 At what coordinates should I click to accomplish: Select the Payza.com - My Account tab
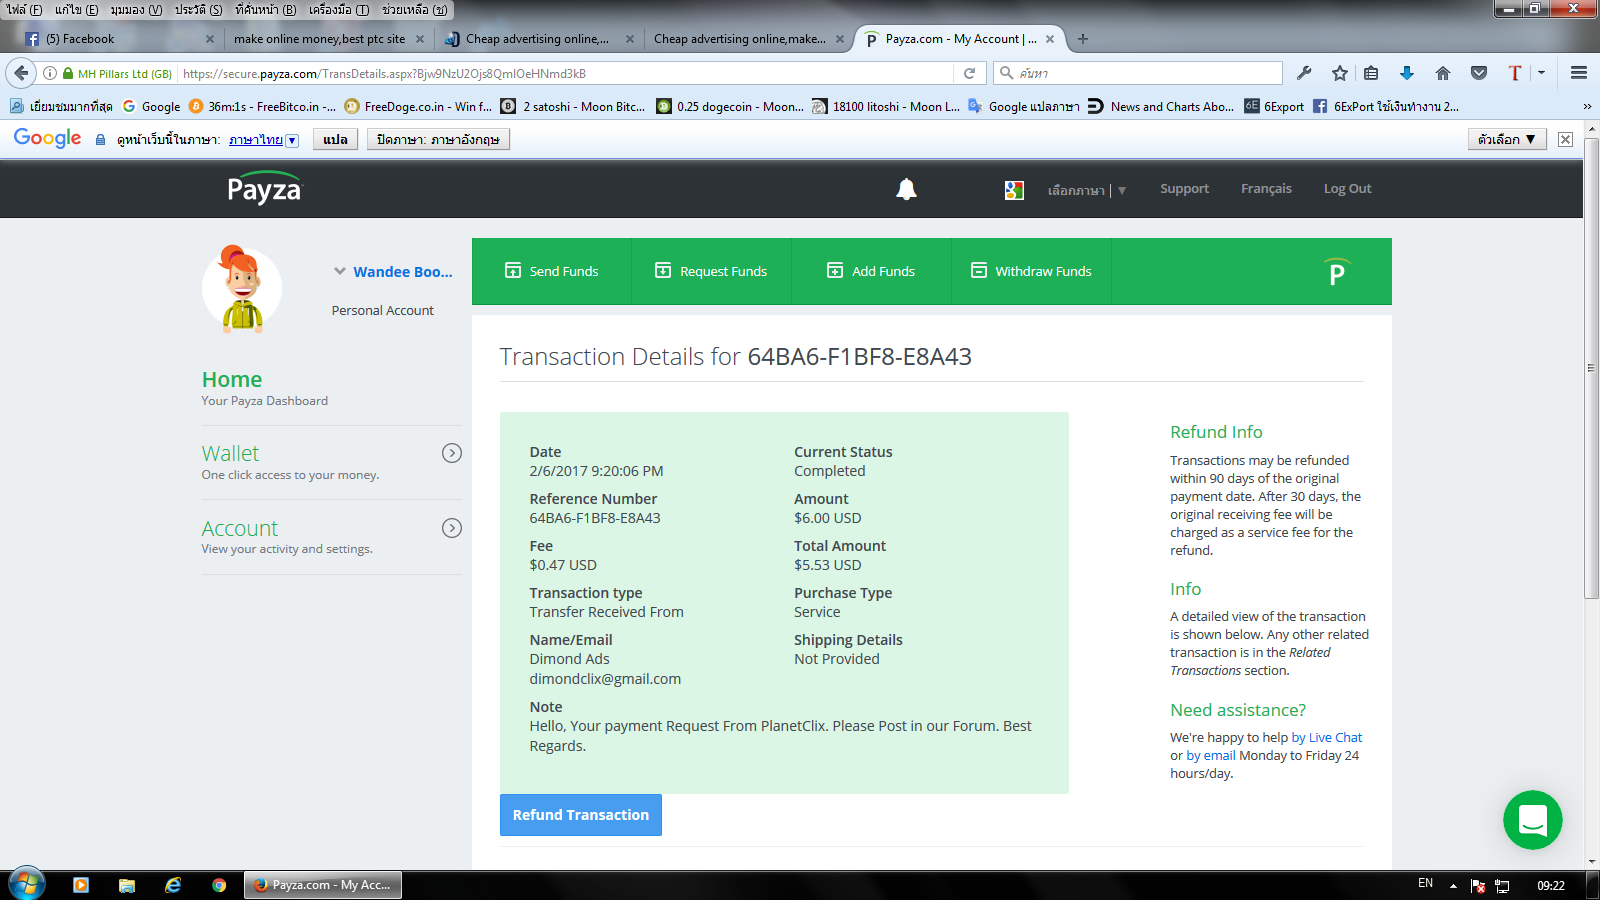coord(958,39)
